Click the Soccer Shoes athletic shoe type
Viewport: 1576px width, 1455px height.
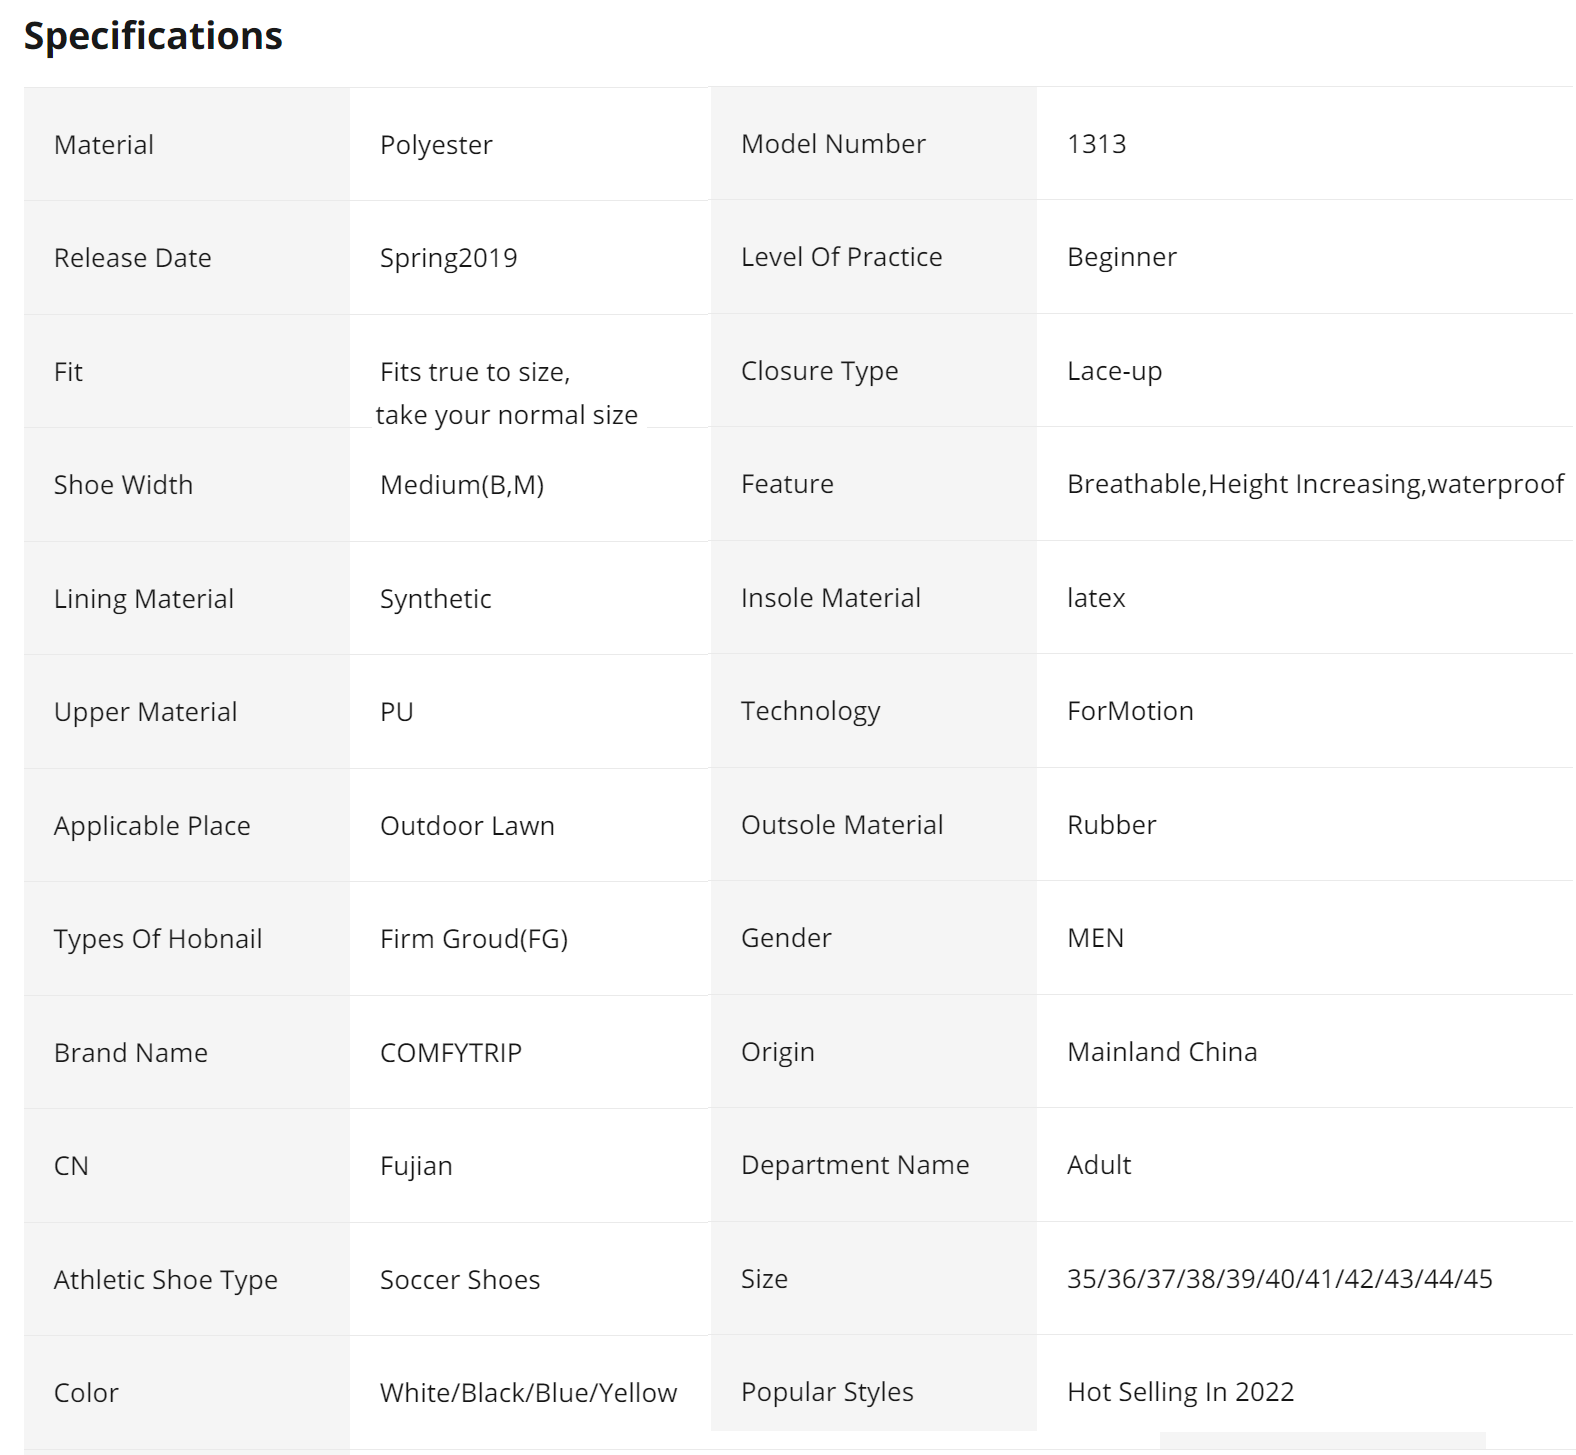coord(460,1280)
